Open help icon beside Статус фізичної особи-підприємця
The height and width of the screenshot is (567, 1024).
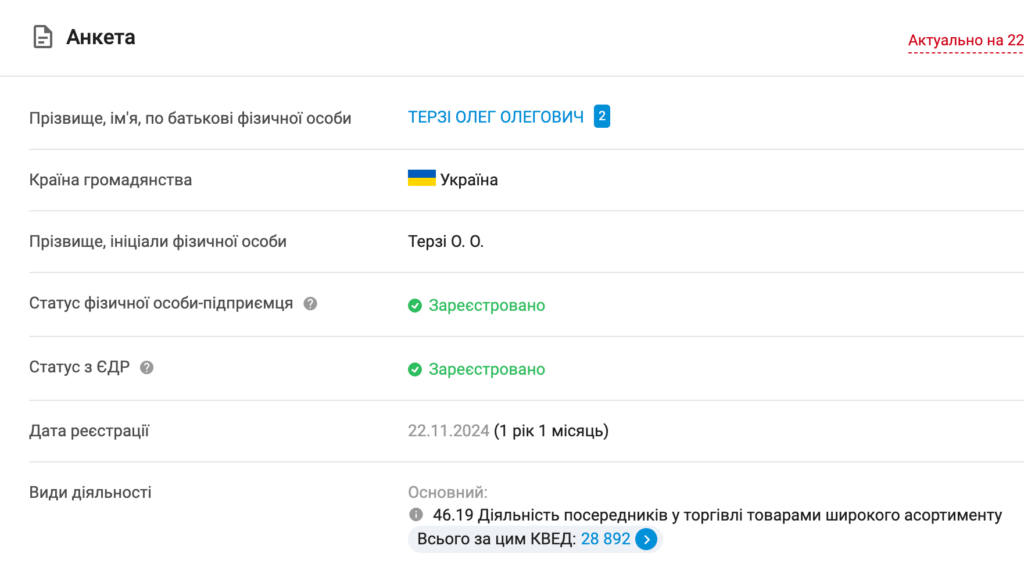tap(310, 304)
